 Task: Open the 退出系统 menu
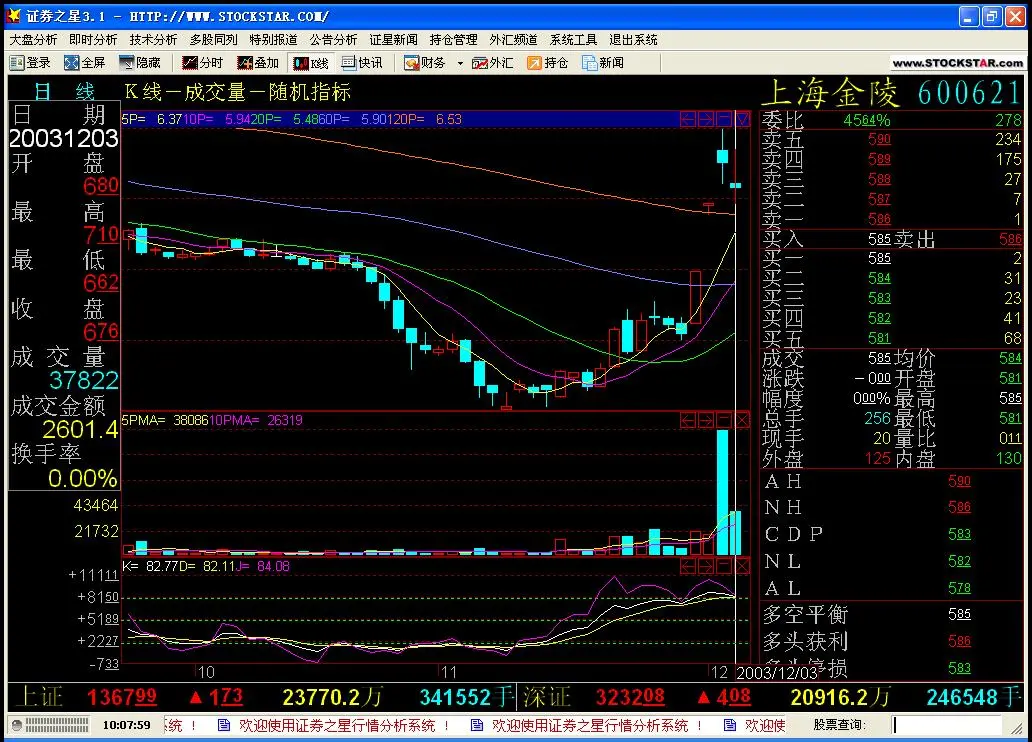tap(633, 40)
